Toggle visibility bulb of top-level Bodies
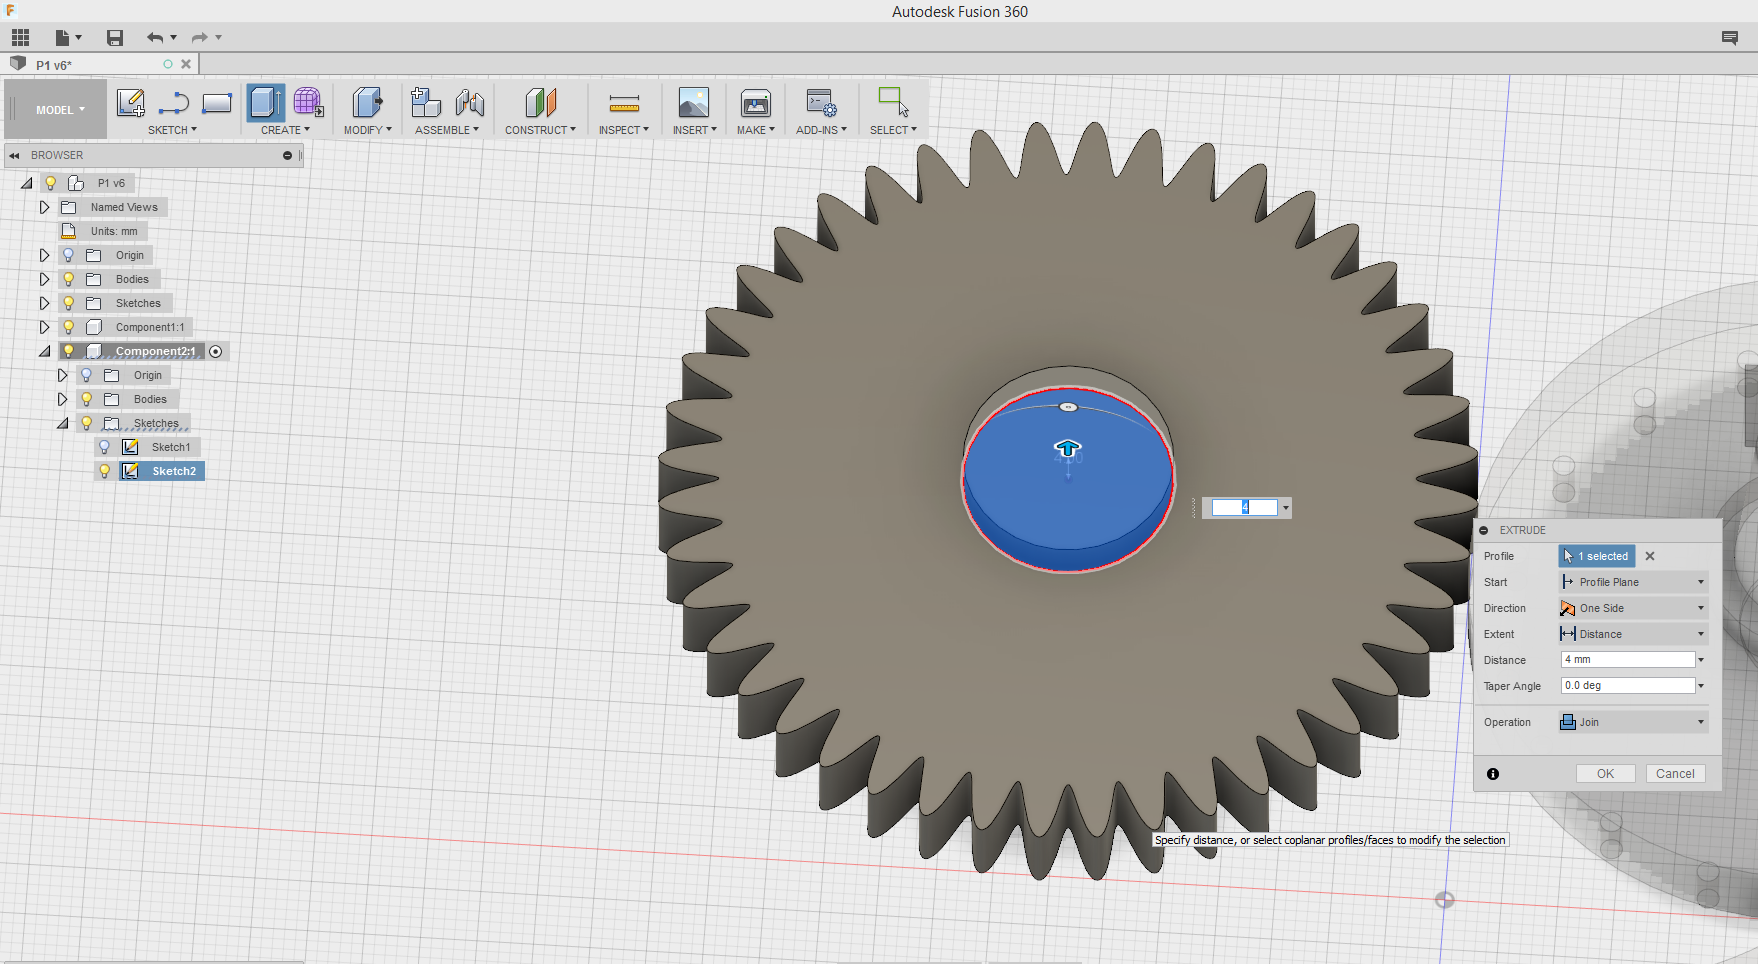Screen dimensions: 1758x964 pos(68,279)
